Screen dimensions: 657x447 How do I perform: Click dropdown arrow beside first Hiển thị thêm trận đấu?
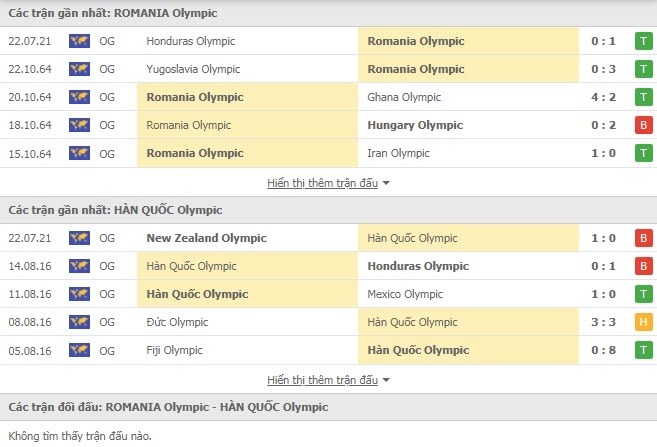[x=386, y=183]
